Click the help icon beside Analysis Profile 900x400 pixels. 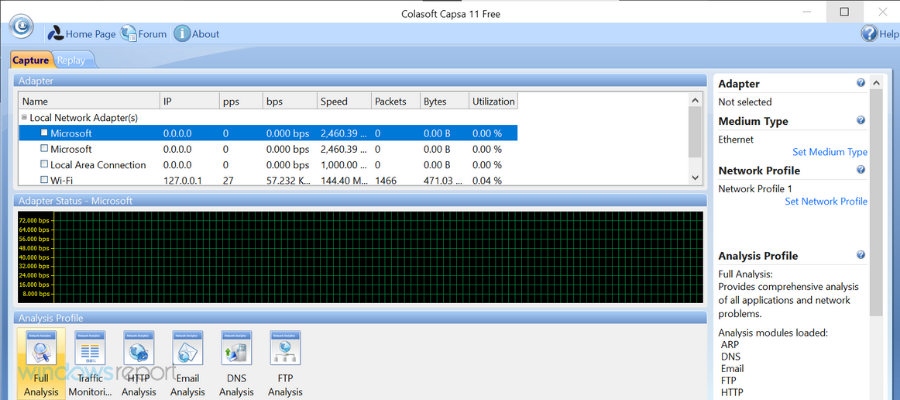click(x=860, y=255)
